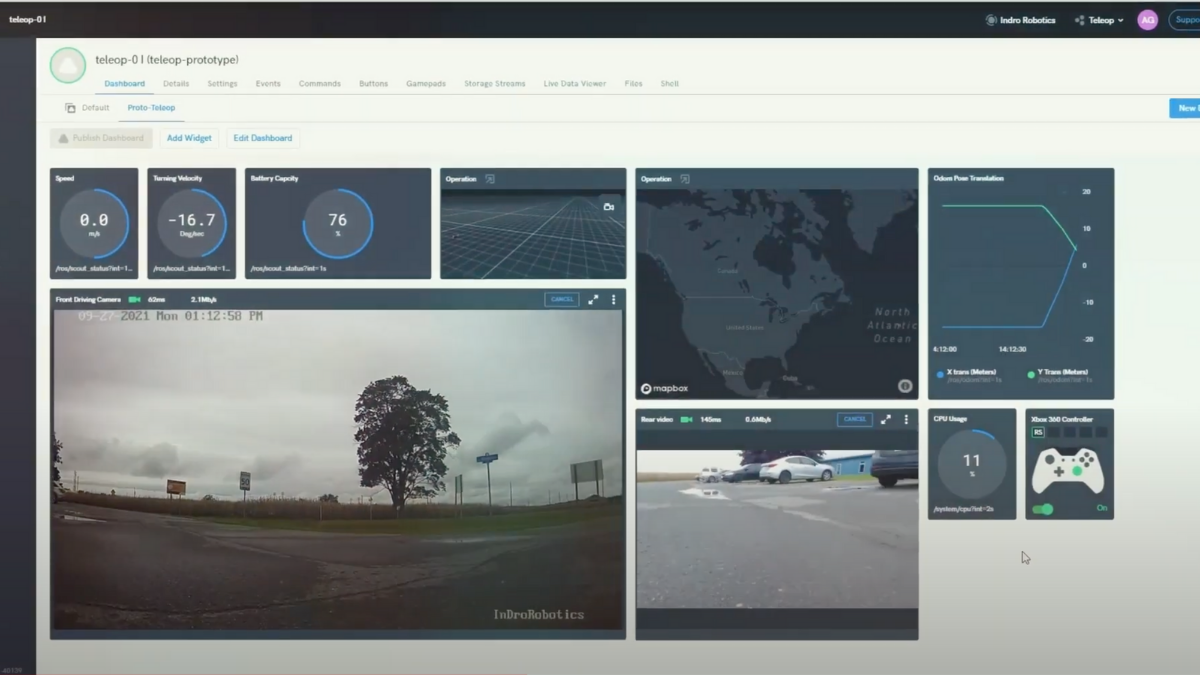Image resolution: width=1200 pixels, height=675 pixels.
Task: Click the Add Widget button
Action: tap(189, 138)
